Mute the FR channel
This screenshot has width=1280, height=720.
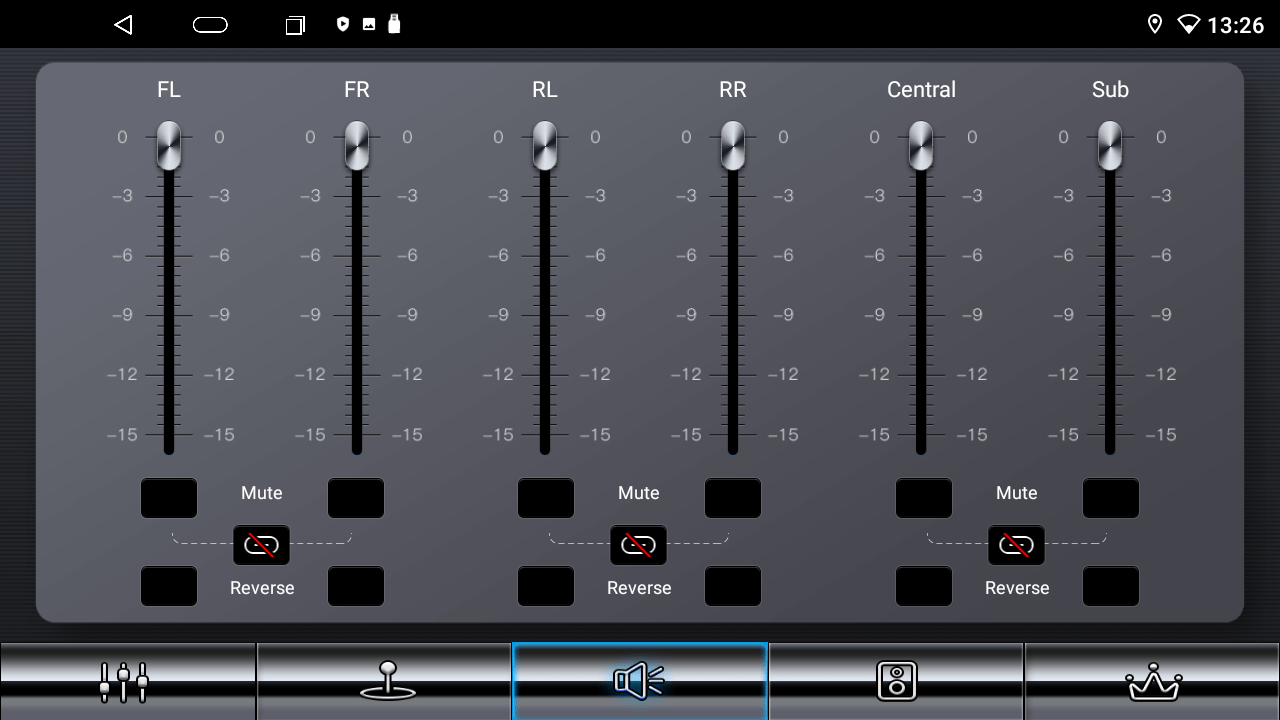coord(356,498)
